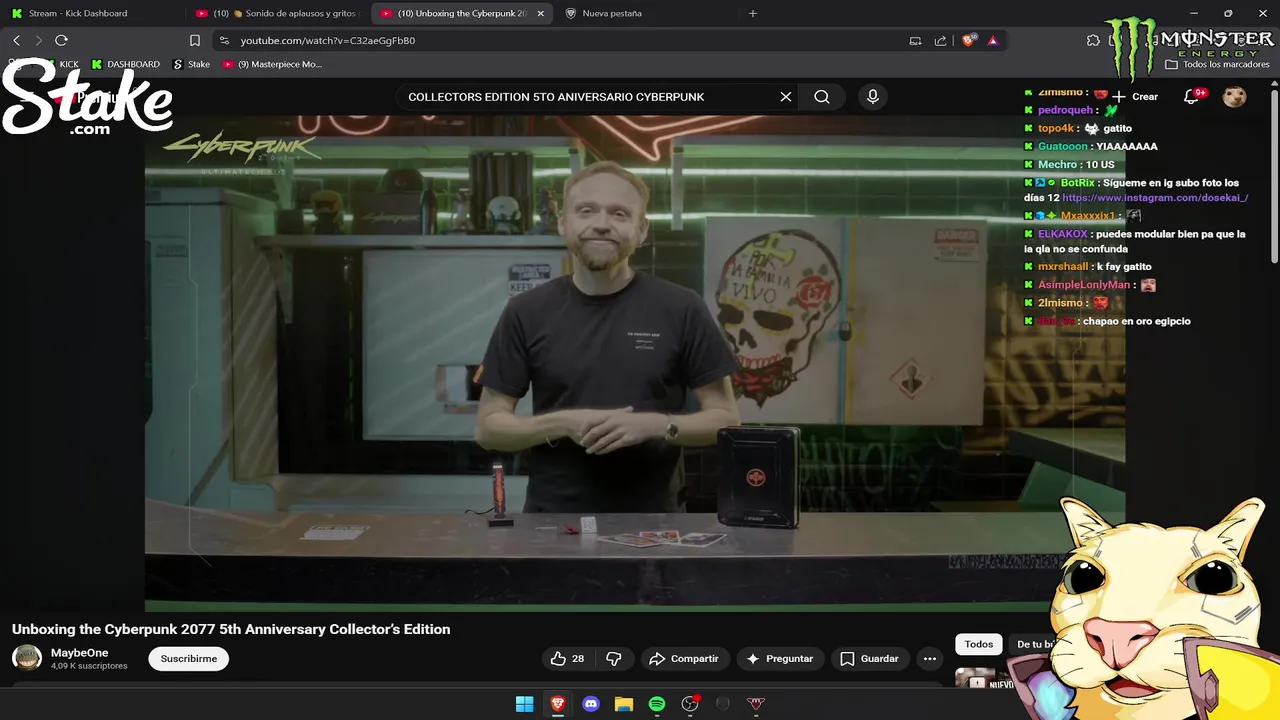Open cast media icon in address bar
This screenshot has height=720, width=1280.
click(x=915, y=40)
